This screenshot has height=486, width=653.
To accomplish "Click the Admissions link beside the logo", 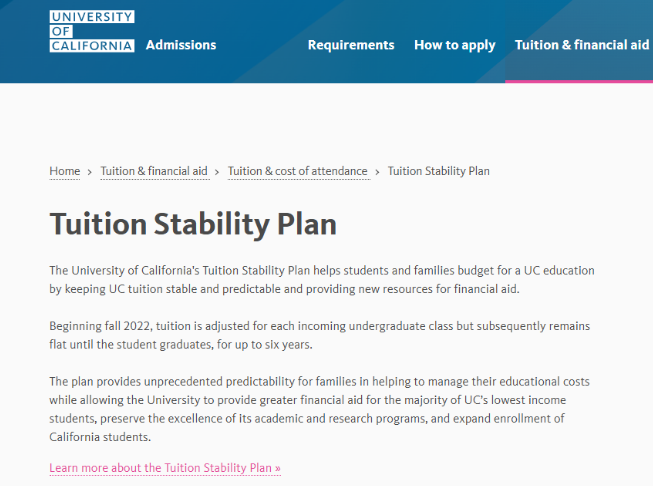I will pos(181,45).
